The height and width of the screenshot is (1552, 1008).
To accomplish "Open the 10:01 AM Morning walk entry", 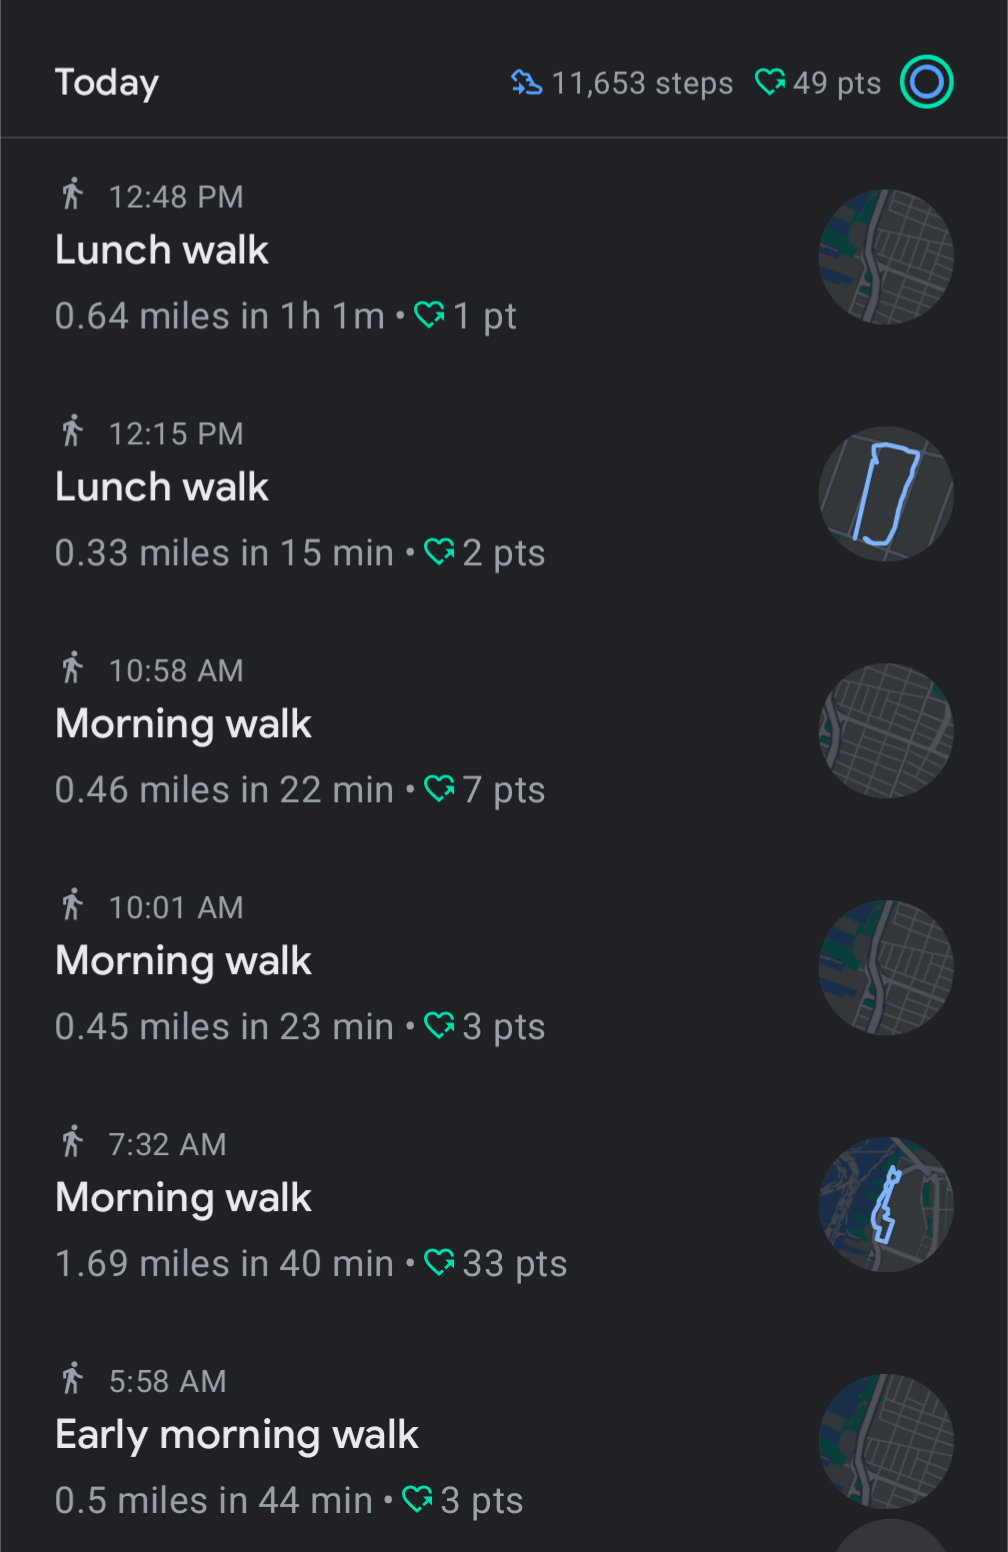I will pyautogui.click(x=184, y=961).
